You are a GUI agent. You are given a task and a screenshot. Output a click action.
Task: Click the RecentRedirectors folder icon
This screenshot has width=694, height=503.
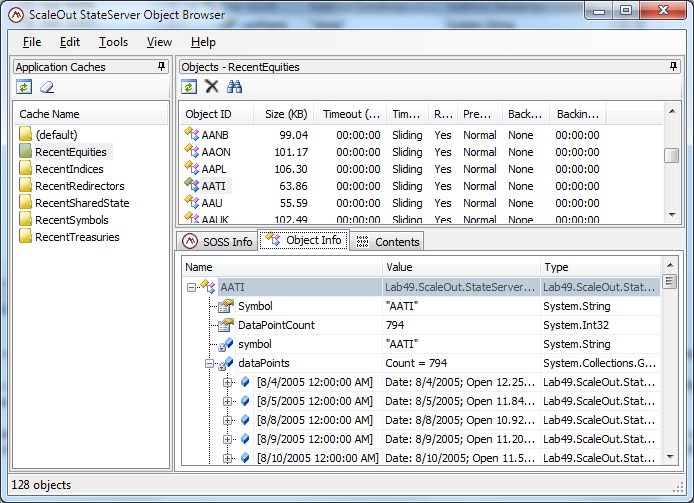[x=25, y=186]
